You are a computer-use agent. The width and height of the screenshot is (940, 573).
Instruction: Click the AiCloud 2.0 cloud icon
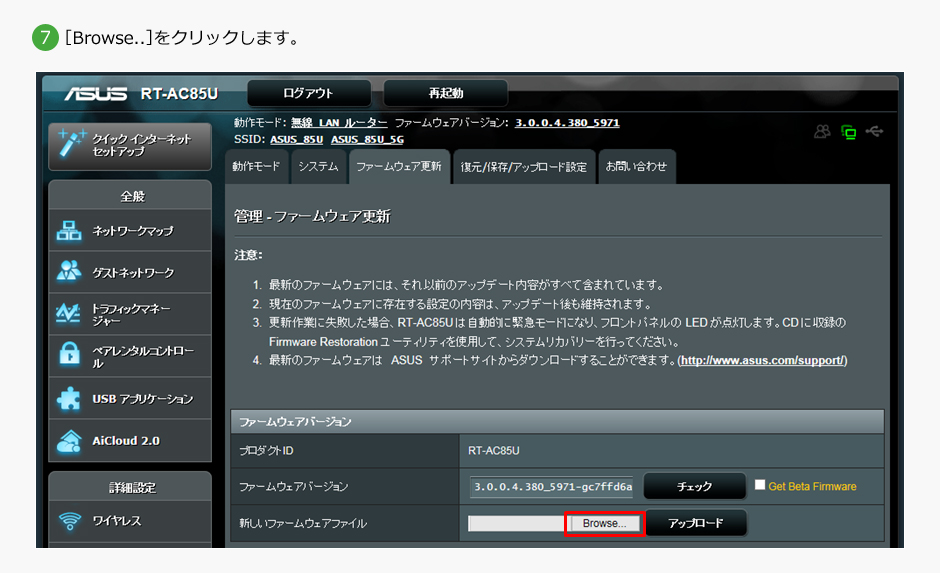pyautogui.click(x=69, y=442)
